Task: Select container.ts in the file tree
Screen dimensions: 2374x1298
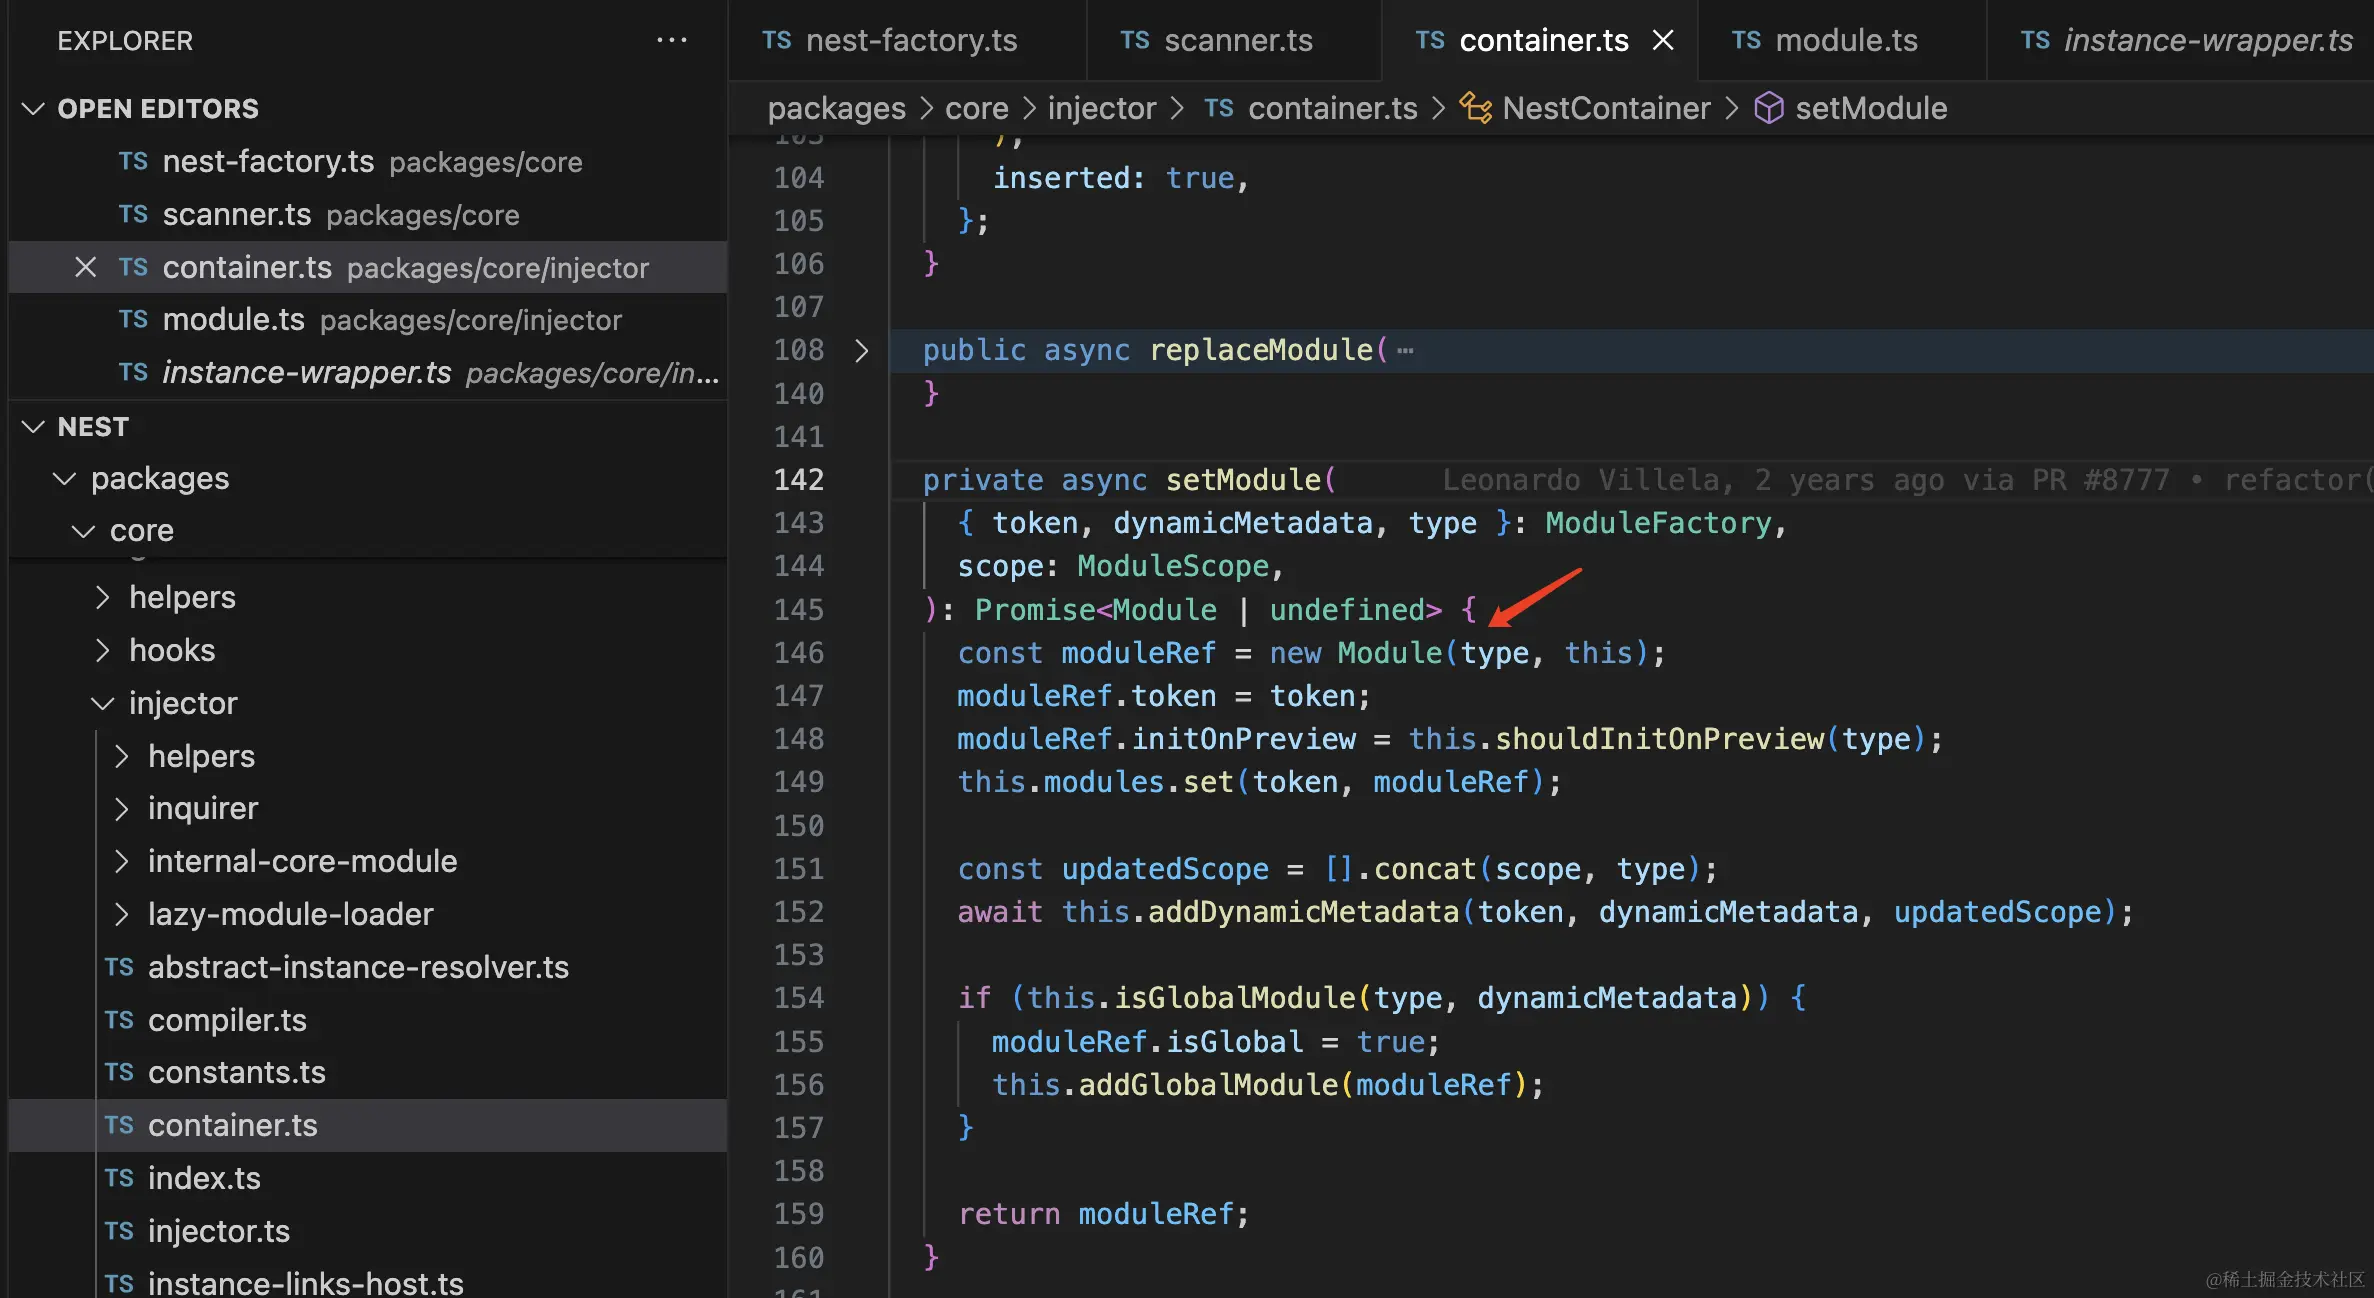Action: pos(368,1125)
